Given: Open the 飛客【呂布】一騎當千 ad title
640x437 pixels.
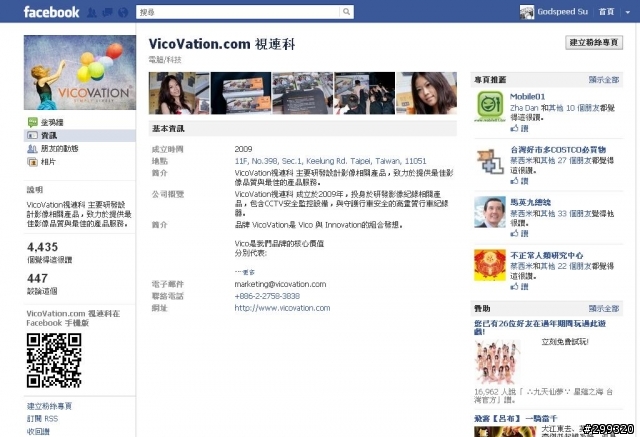Looking at the screenshot, I should click(516, 419).
